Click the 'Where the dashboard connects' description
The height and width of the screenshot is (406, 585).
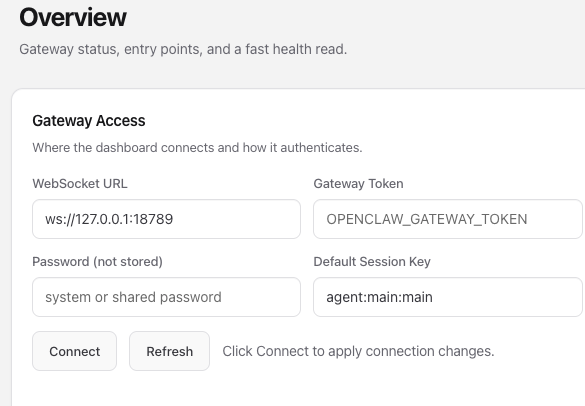197,148
